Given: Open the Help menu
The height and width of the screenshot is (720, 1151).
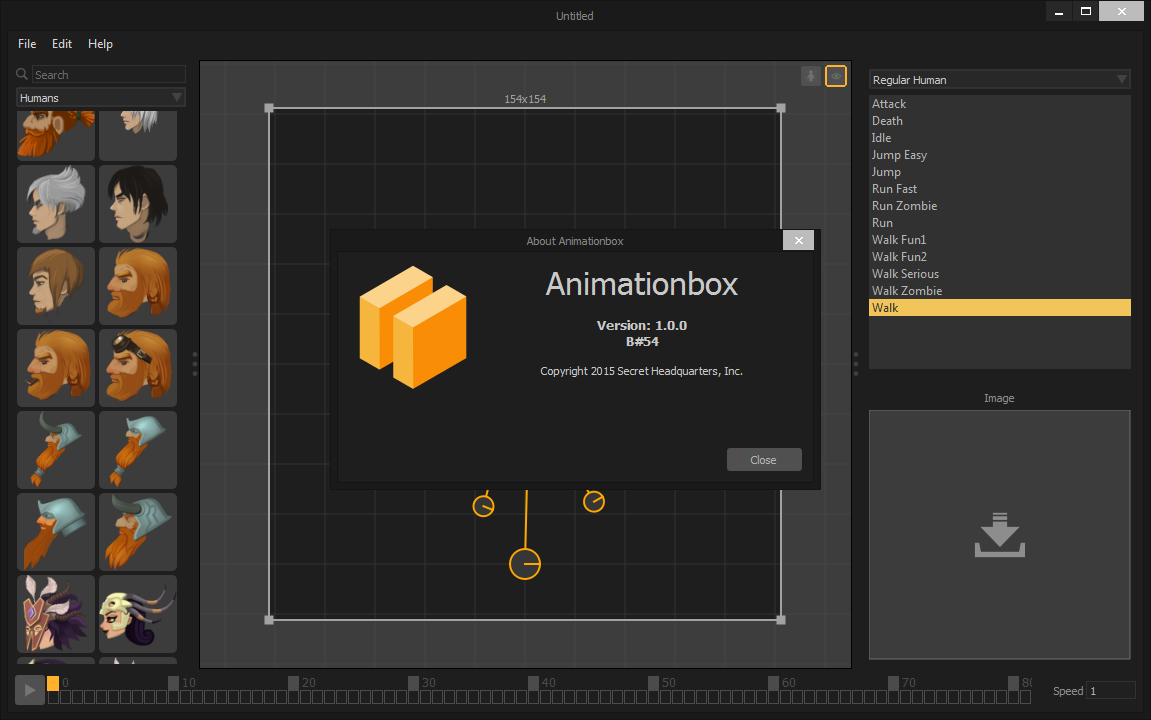Looking at the screenshot, I should point(101,44).
